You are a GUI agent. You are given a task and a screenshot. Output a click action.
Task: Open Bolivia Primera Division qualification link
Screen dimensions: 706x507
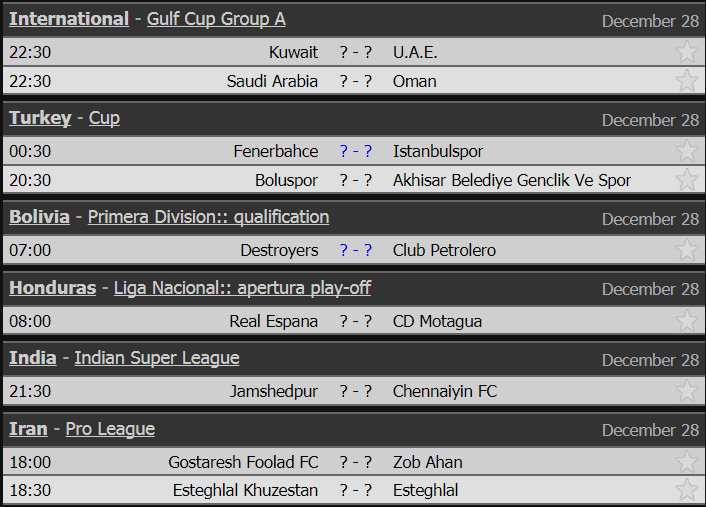point(208,217)
